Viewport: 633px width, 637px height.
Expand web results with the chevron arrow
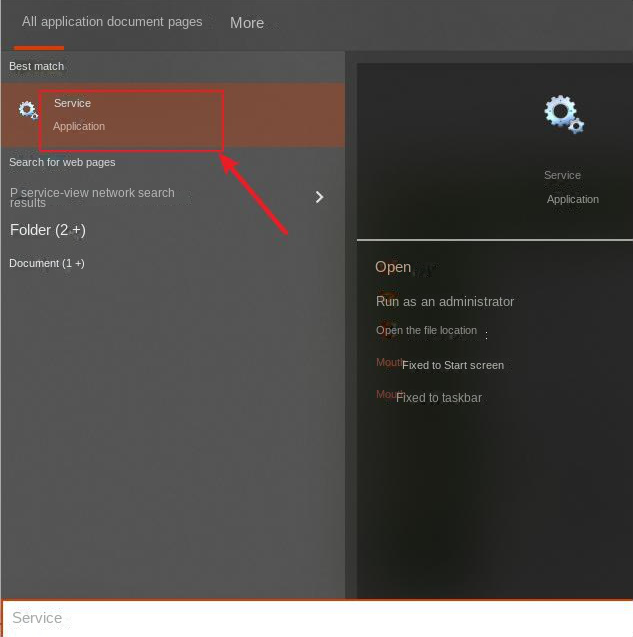click(x=319, y=197)
